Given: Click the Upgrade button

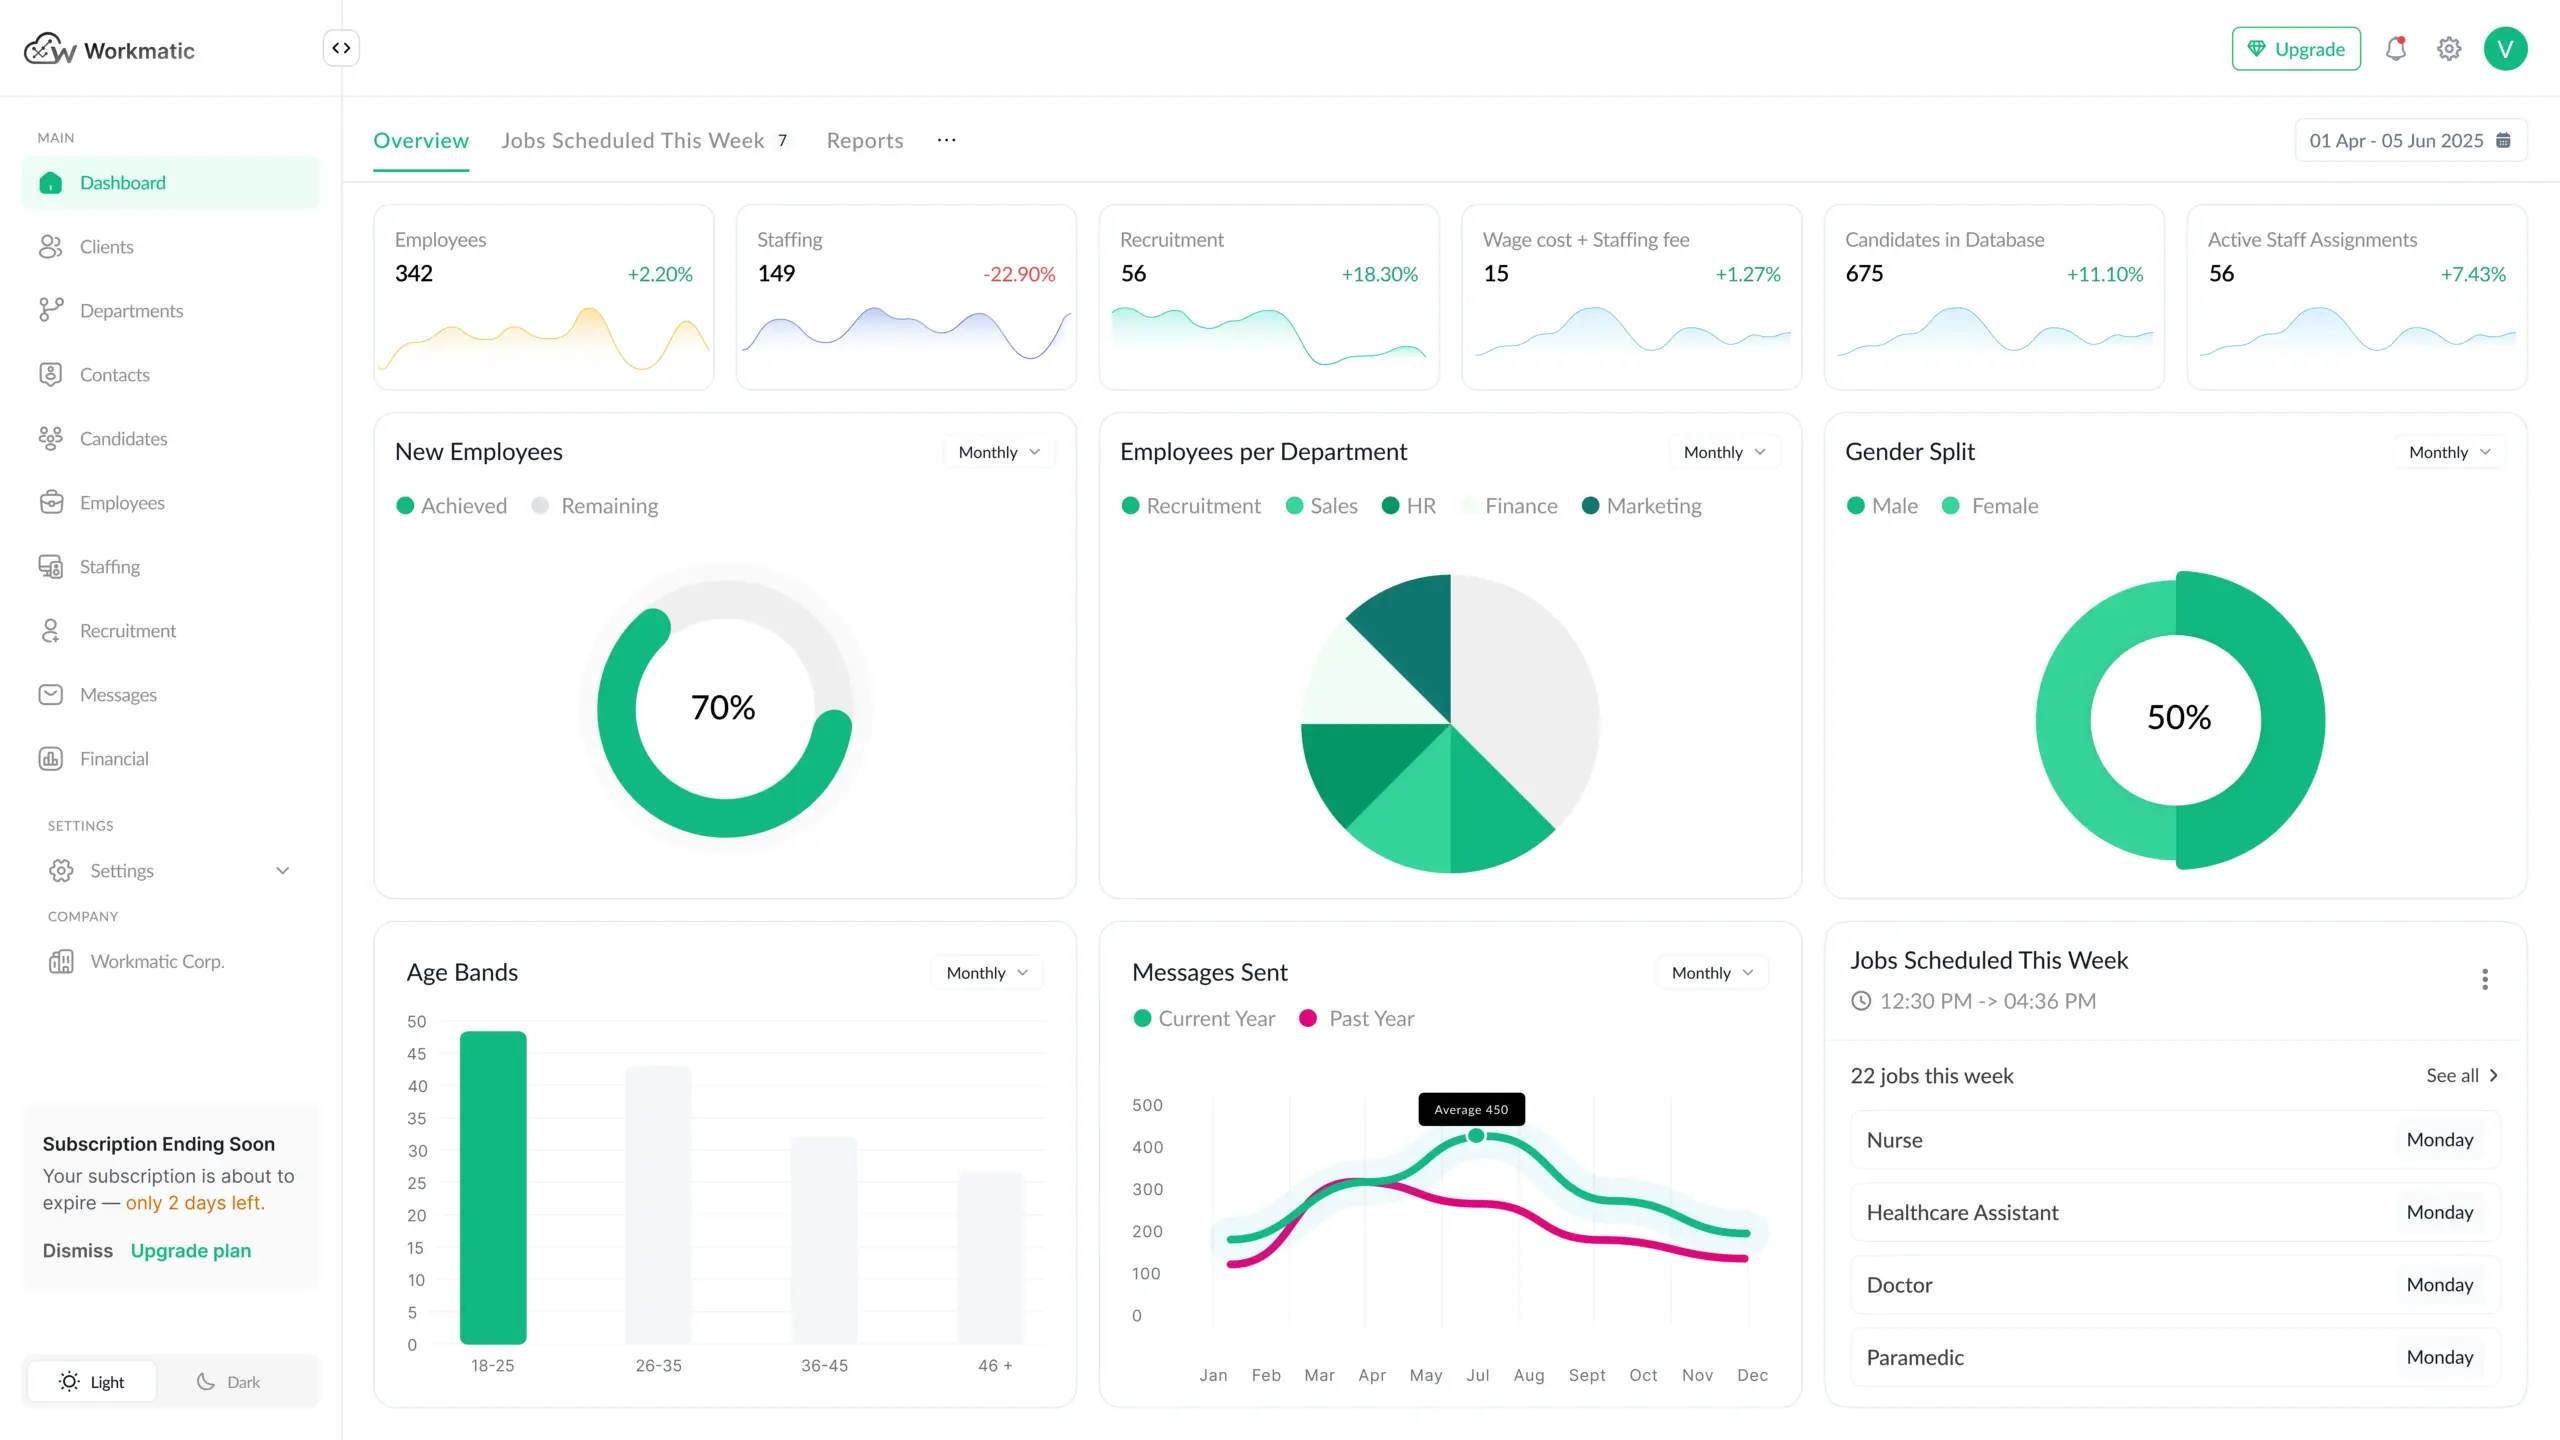Looking at the screenshot, I should 2295,49.
